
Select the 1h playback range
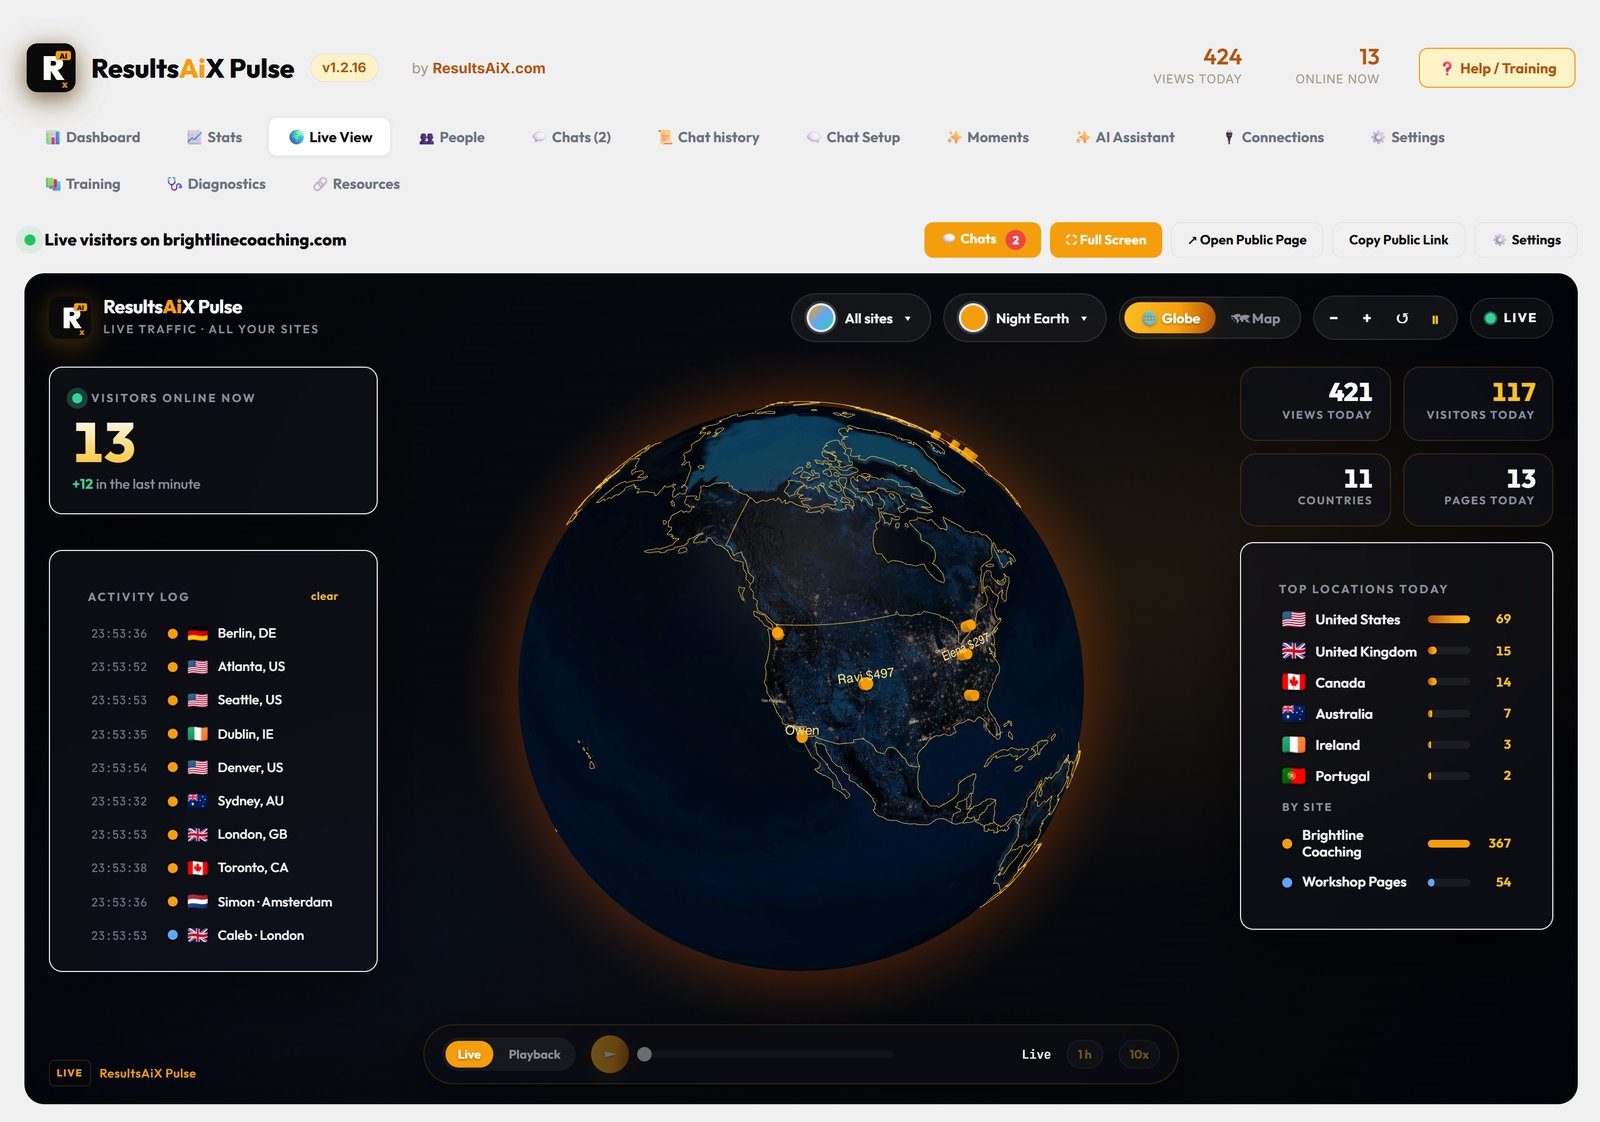1085,1055
